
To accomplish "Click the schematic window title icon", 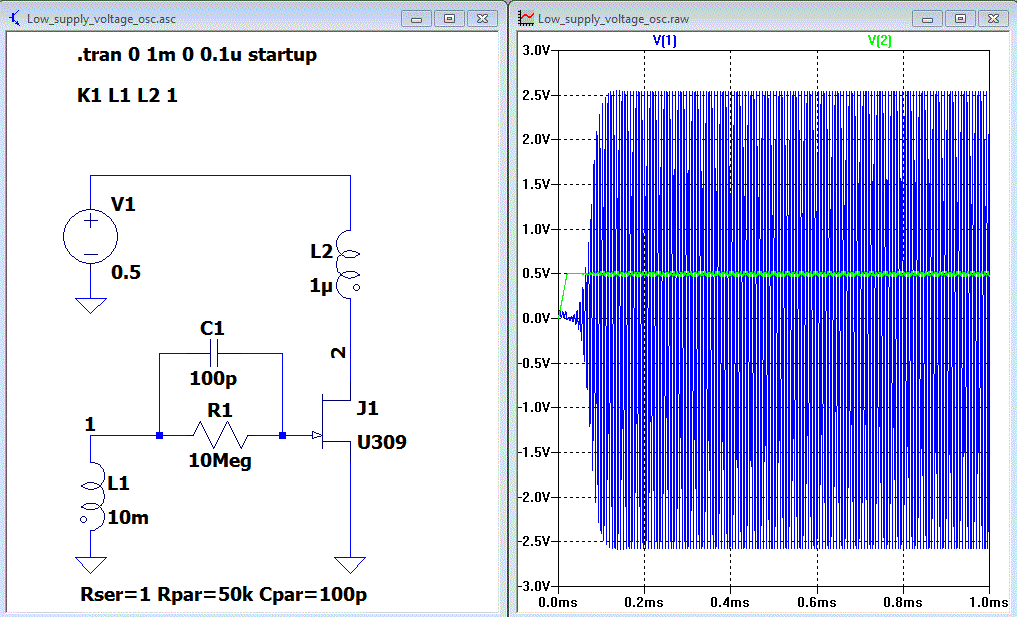I will click(x=14, y=18).
